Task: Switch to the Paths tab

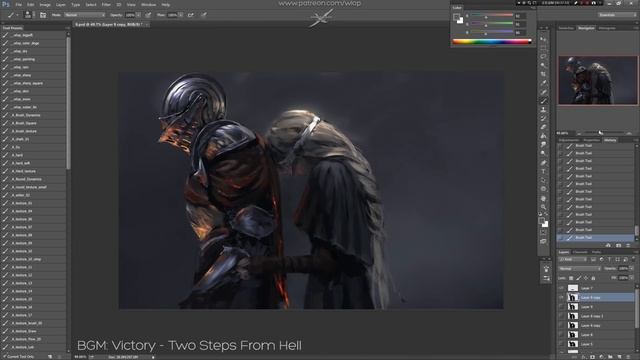Action: 596,252
